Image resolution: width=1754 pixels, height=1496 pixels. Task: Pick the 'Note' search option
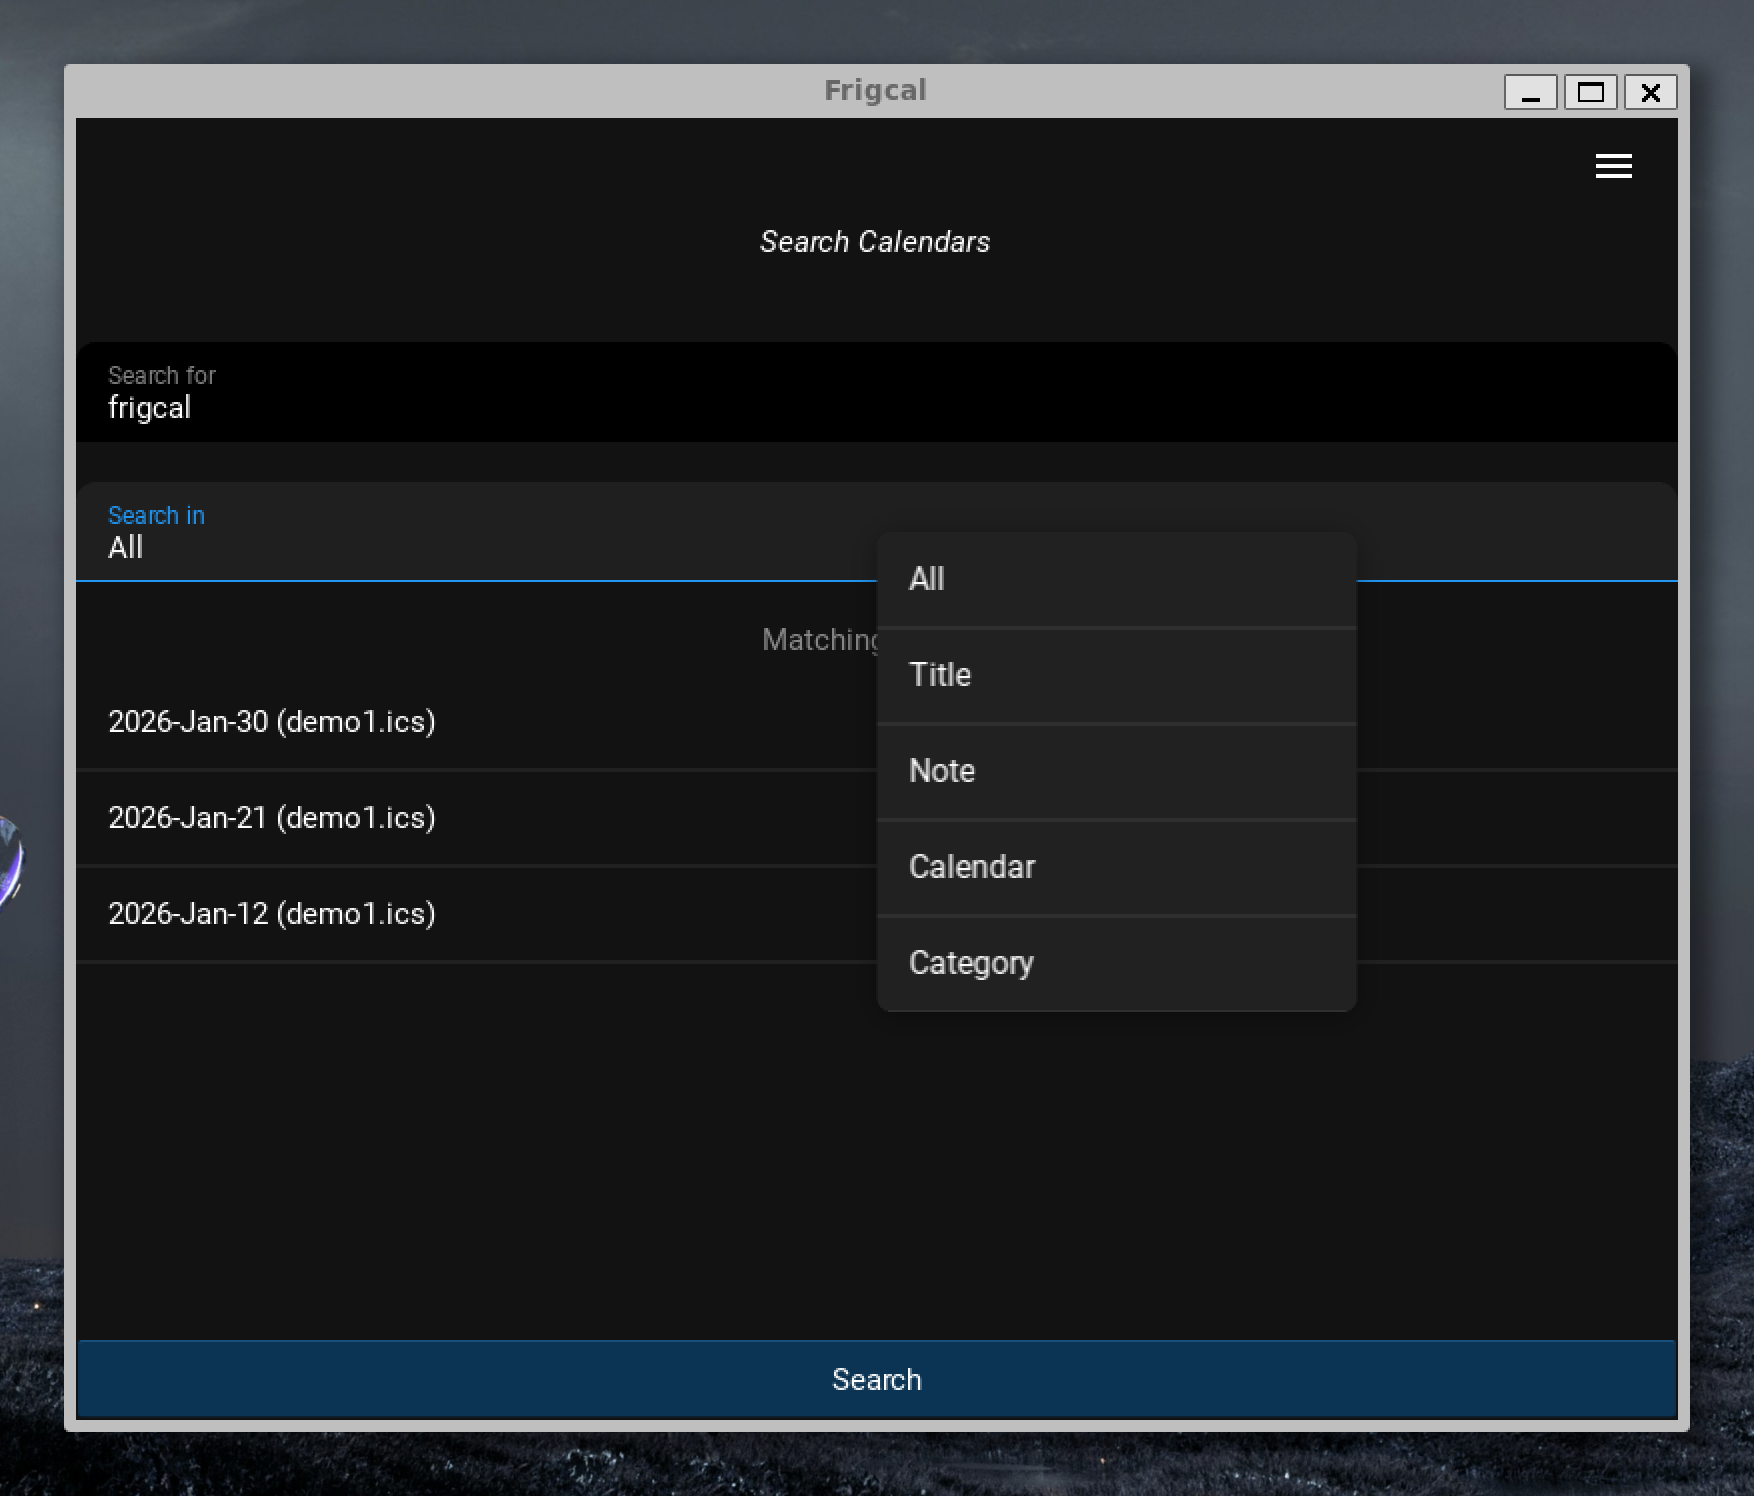click(1116, 771)
